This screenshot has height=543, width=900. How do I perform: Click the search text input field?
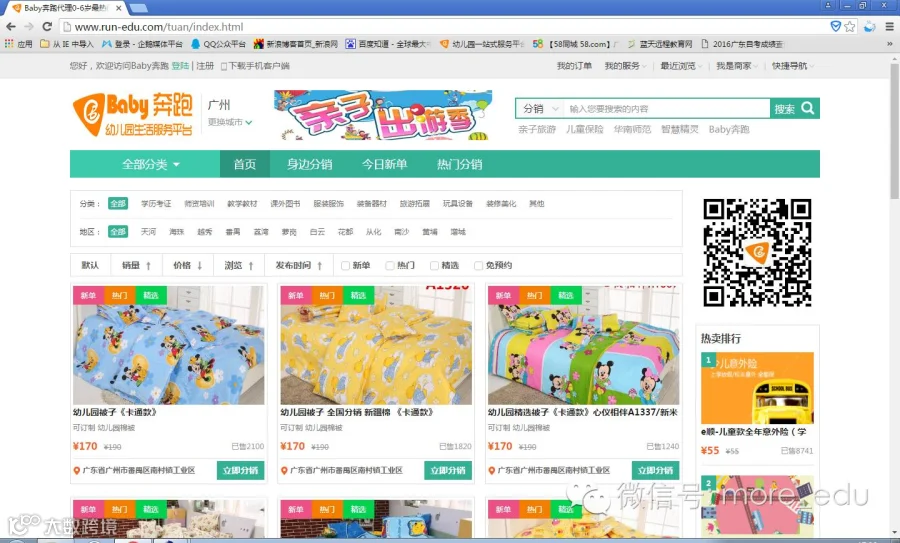pos(666,108)
